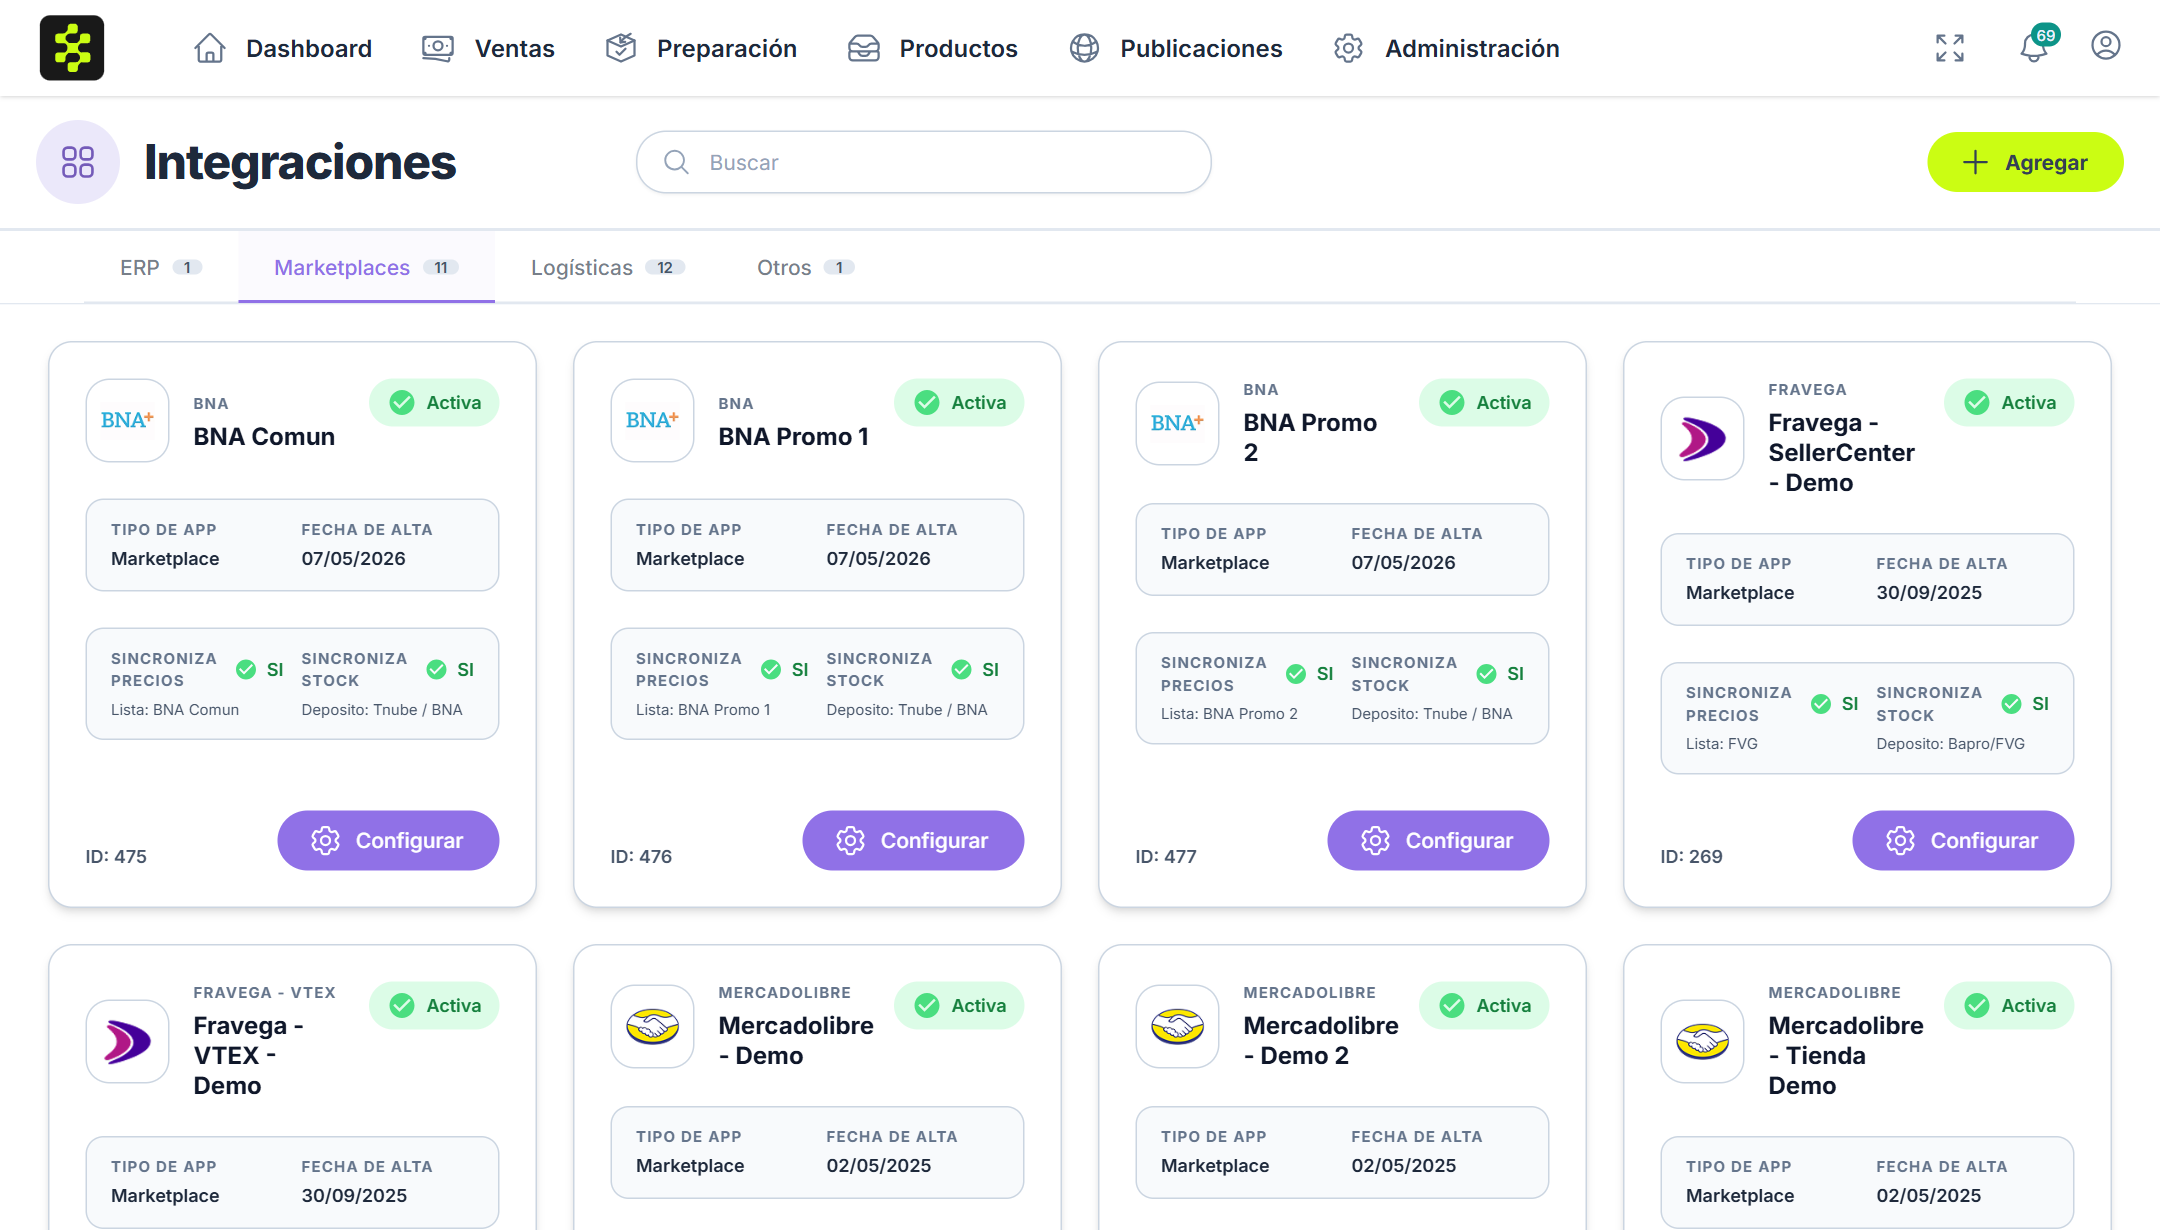Select the Marketplaces tab
Viewport: 2160px width, 1230px height.
[x=366, y=267]
